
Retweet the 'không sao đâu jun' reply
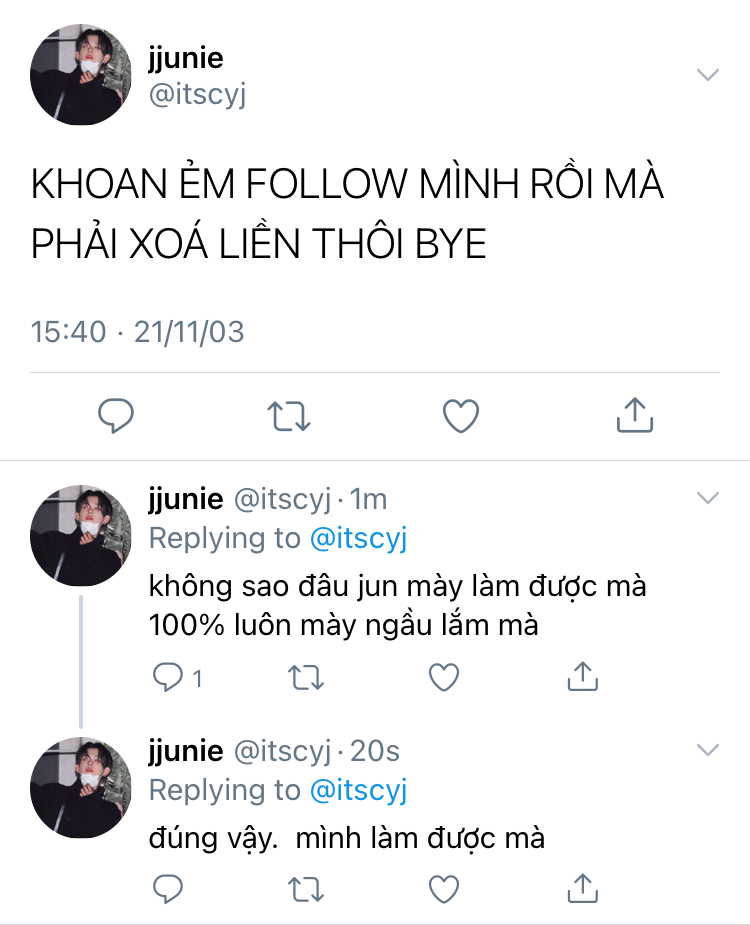(x=306, y=677)
